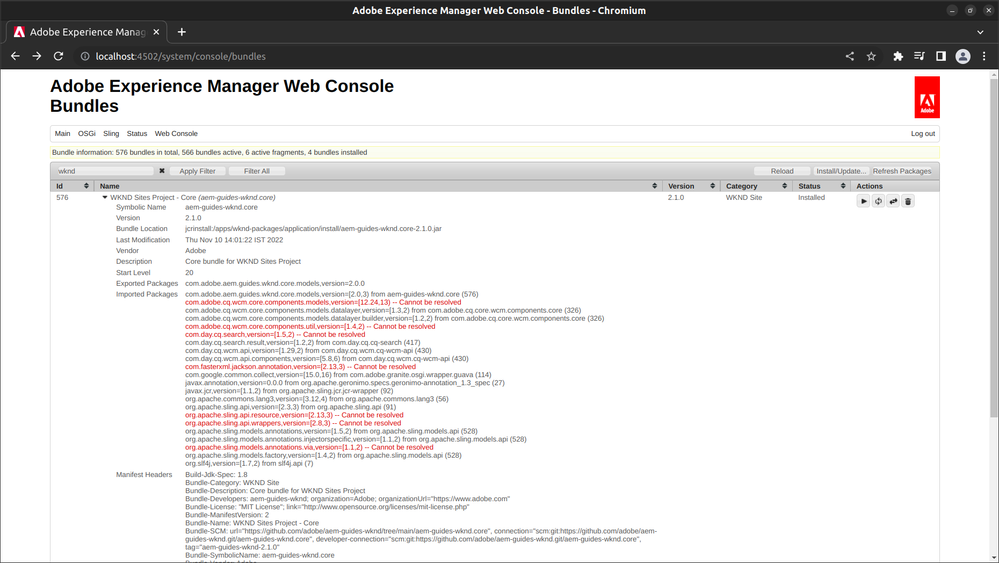Reload the page using browser refresh icon
Viewport: 999px width, 563px height.
point(59,56)
